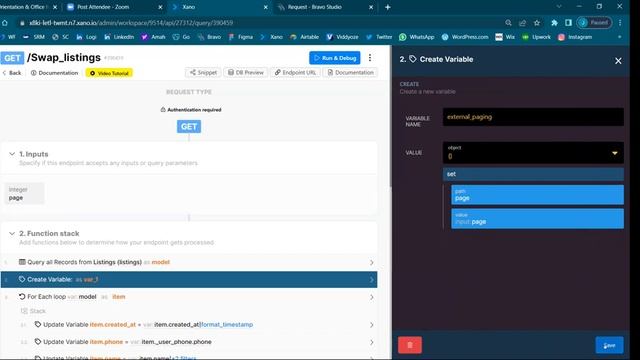Expand arrow on item.phone row
This screenshot has height=360, width=640.
pyautogui.click(x=371, y=342)
